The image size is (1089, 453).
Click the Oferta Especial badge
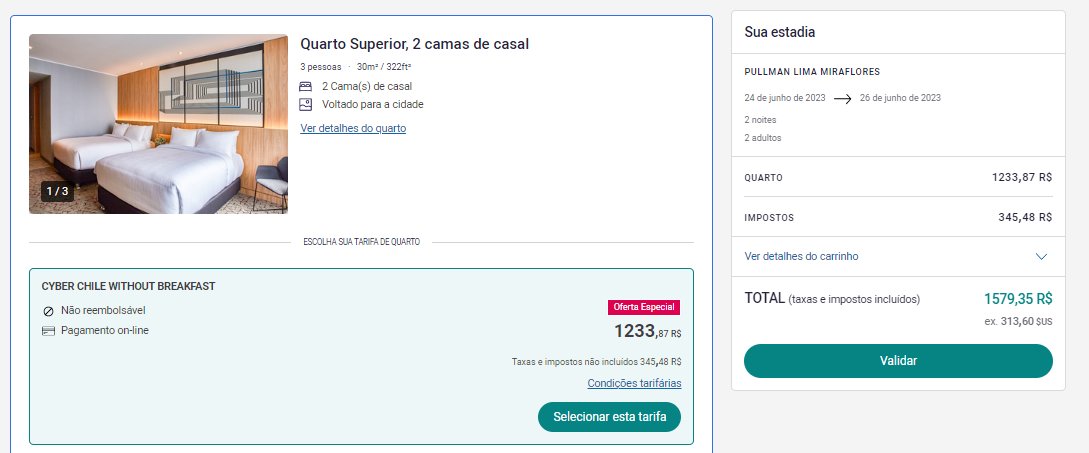pos(644,307)
